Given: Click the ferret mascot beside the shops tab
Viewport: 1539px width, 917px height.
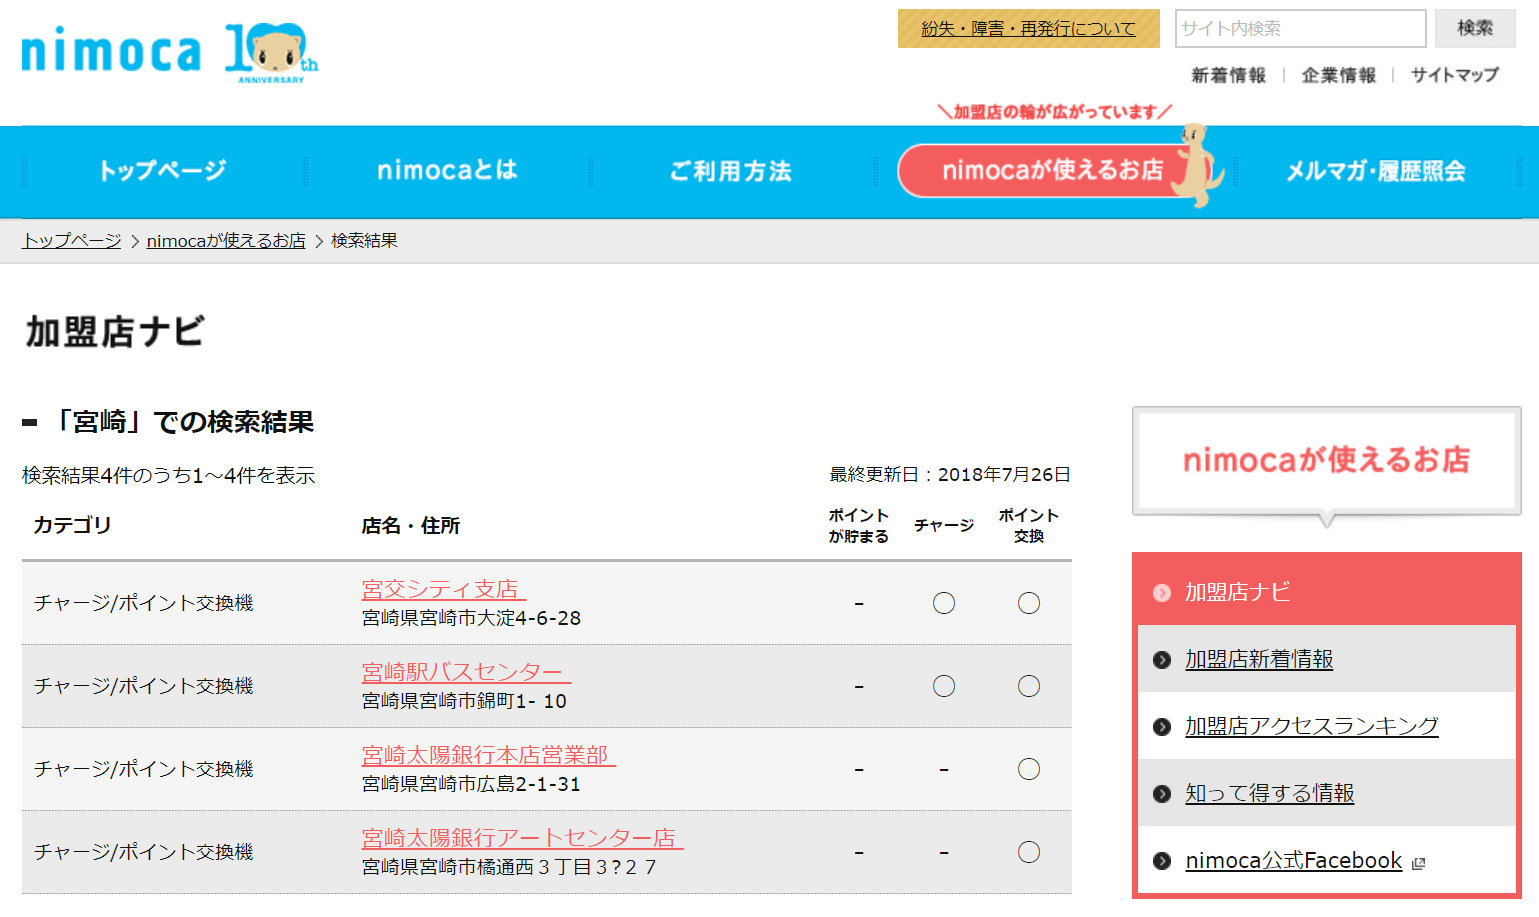Looking at the screenshot, I should 1196,165.
